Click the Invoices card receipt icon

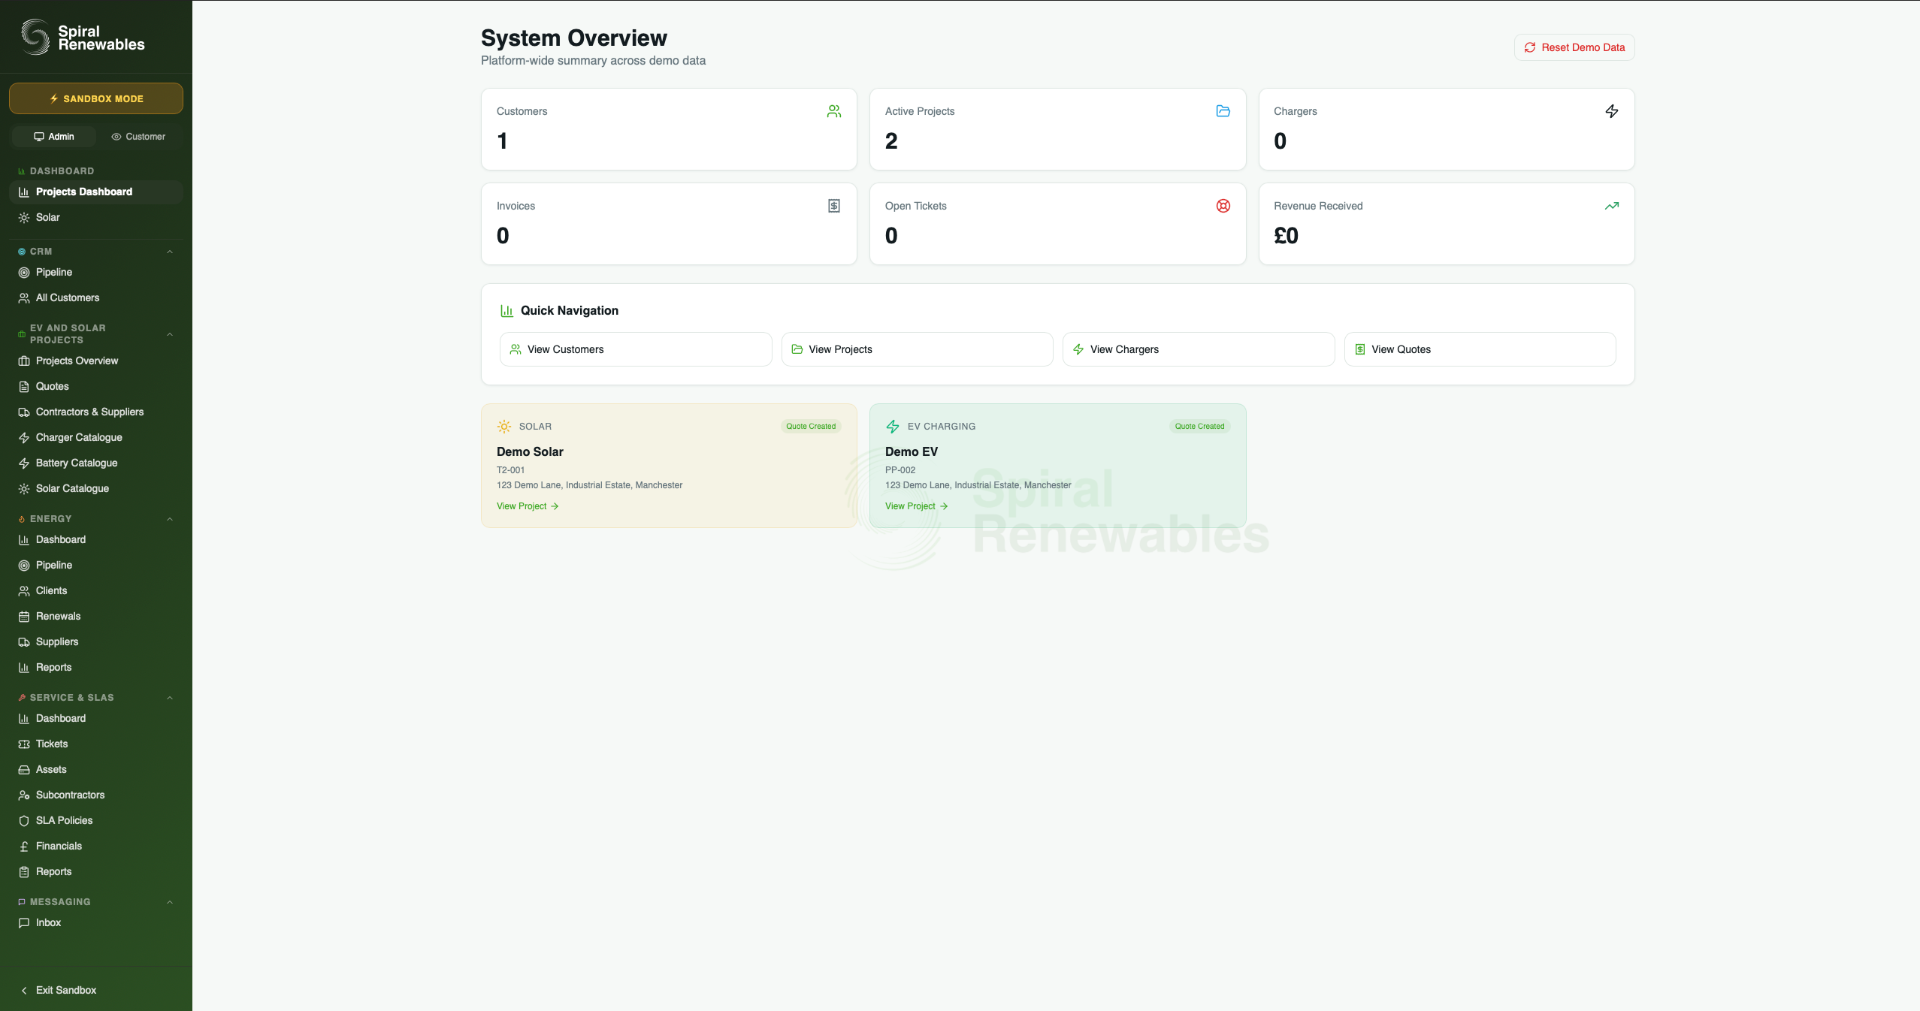click(x=834, y=206)
